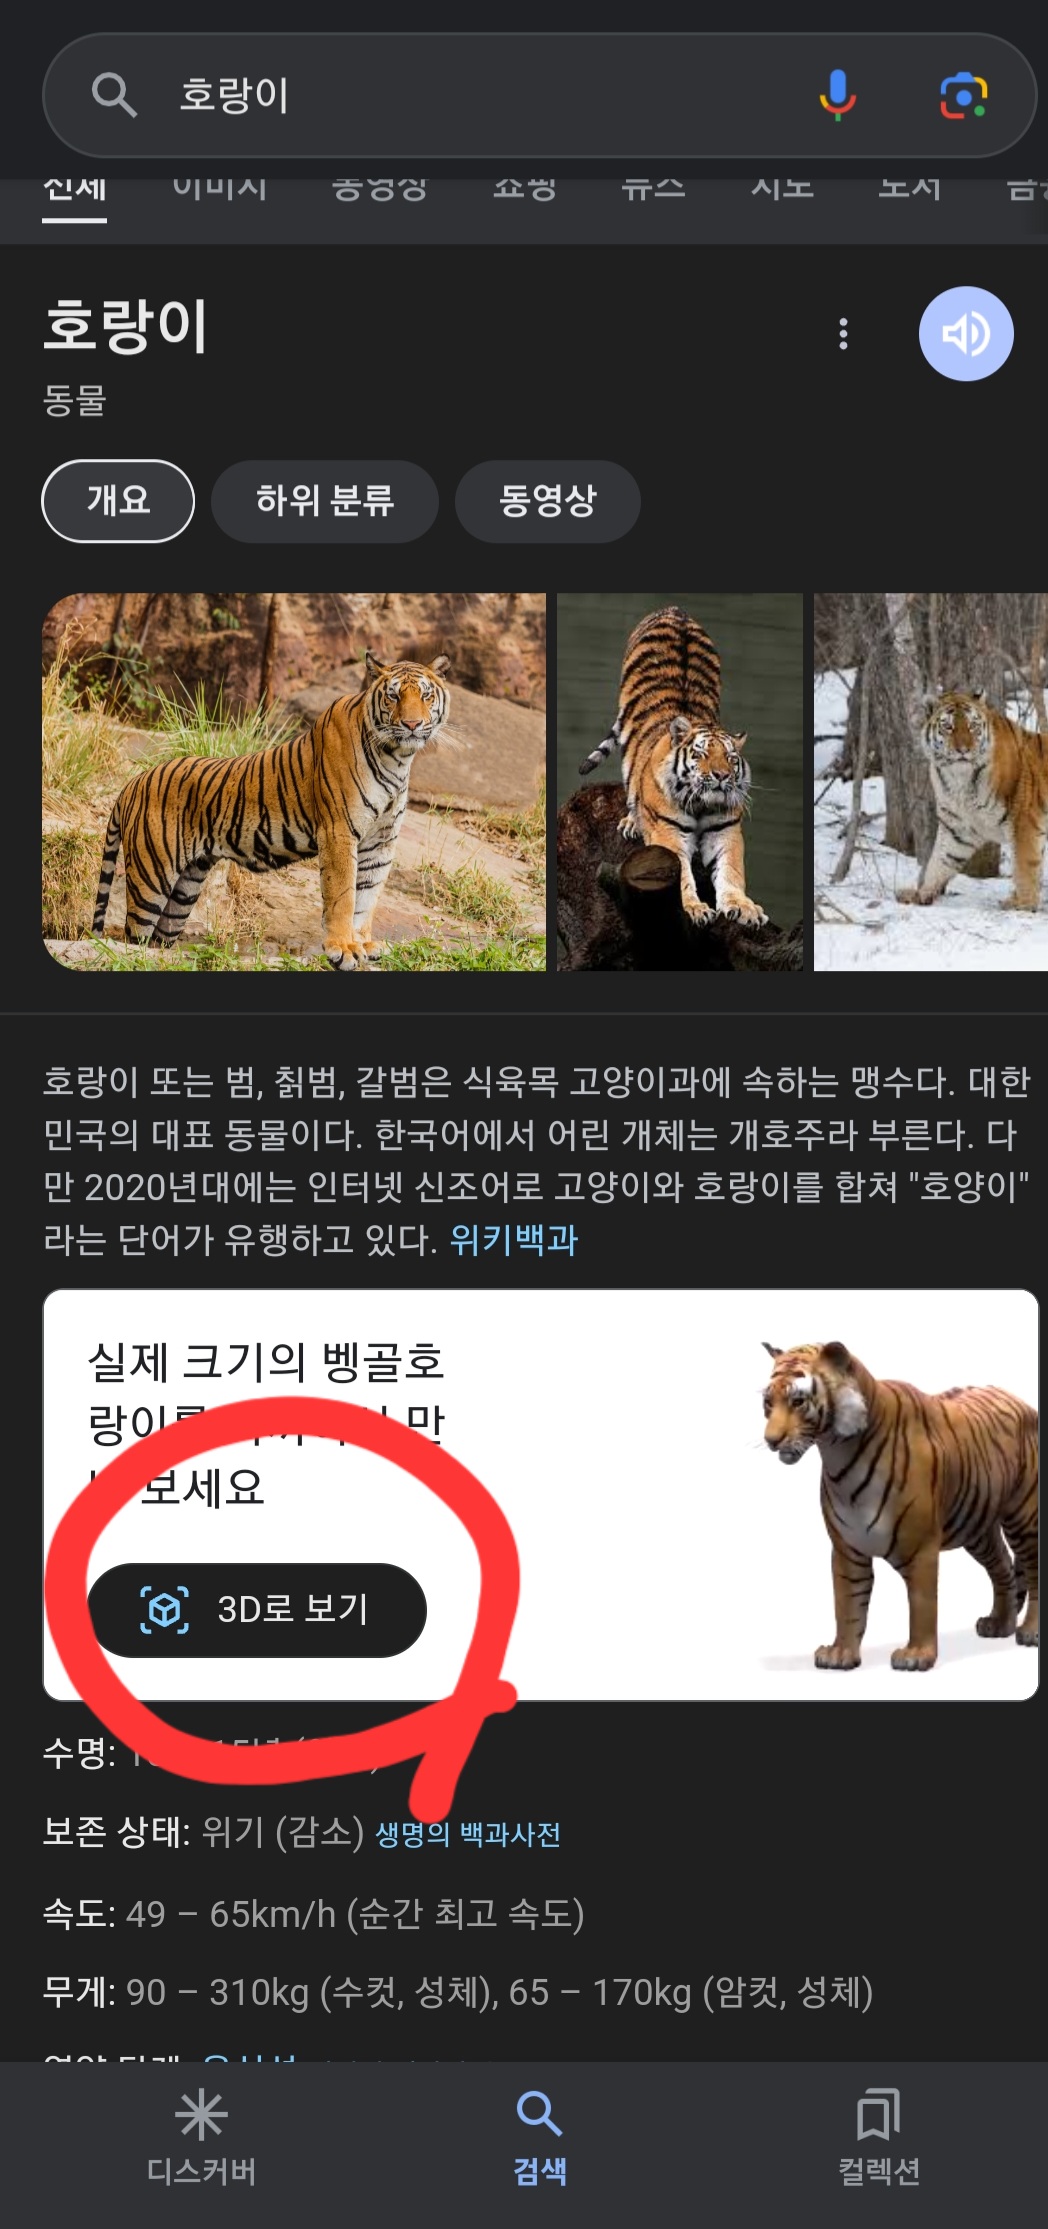Image resolution: width=1048 pixels, height=2229 pixels.
Task: Open tiger in snow photo
Action: tap(931, 782)
